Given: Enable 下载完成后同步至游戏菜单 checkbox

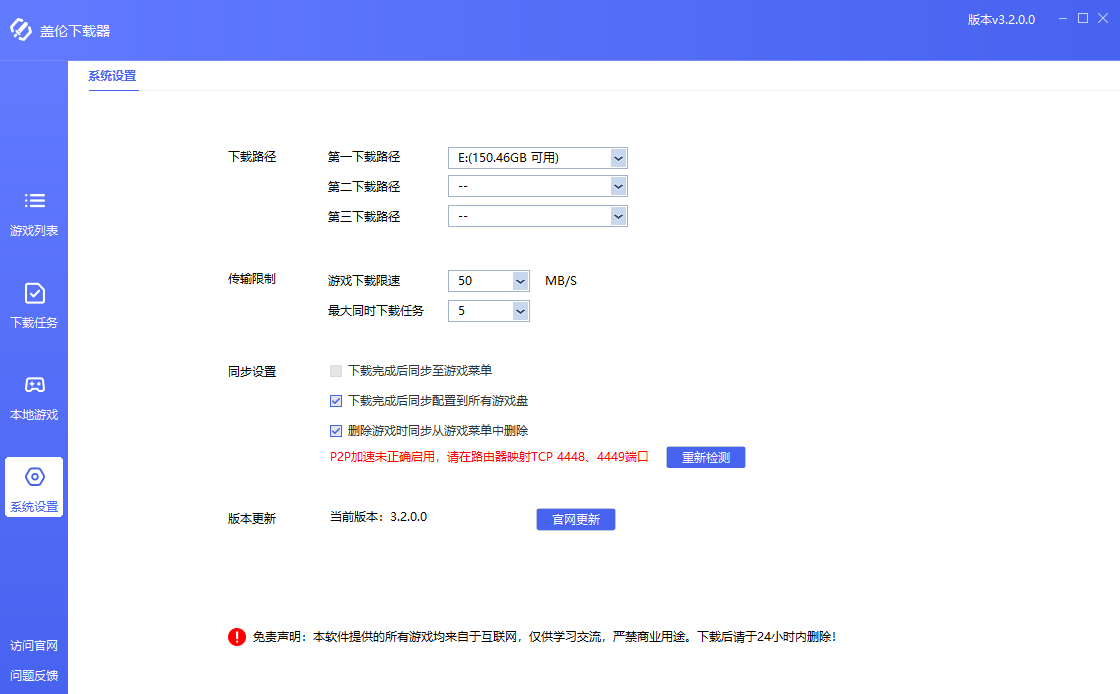Looking at the screenshot, I should coord(335,371).
